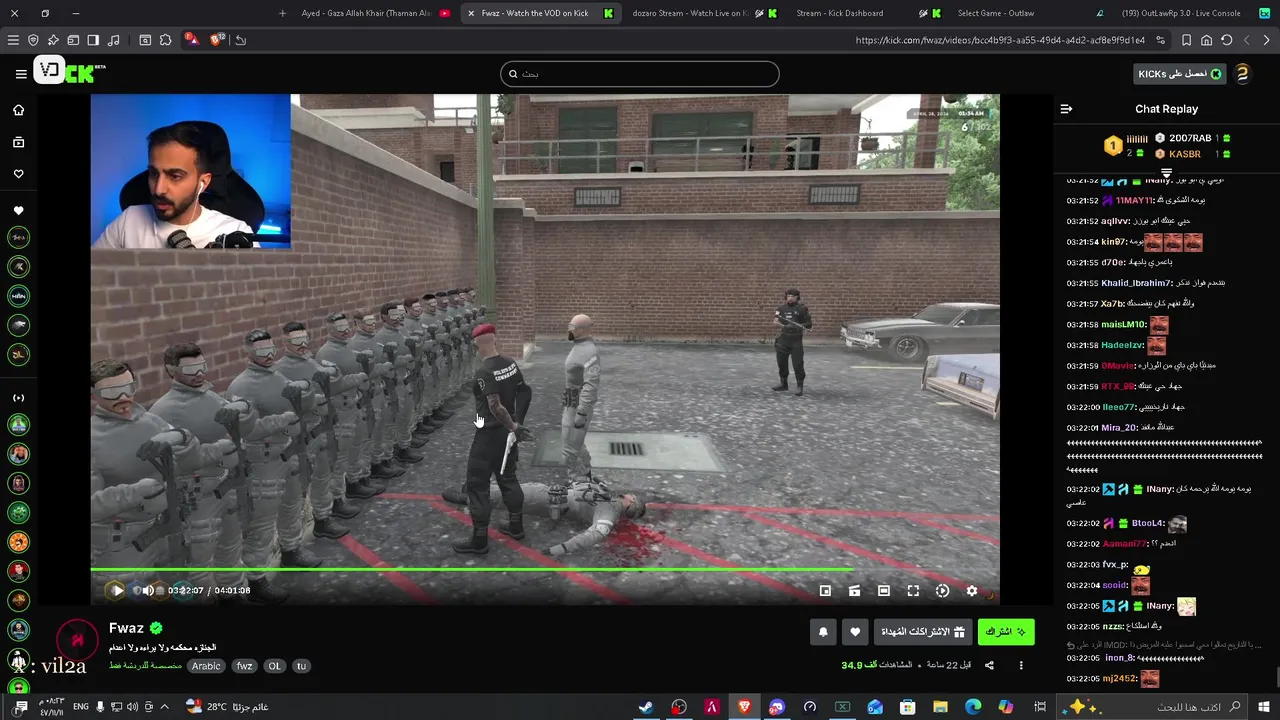Open the clip creation icon in player

click(x=854, y=591)
